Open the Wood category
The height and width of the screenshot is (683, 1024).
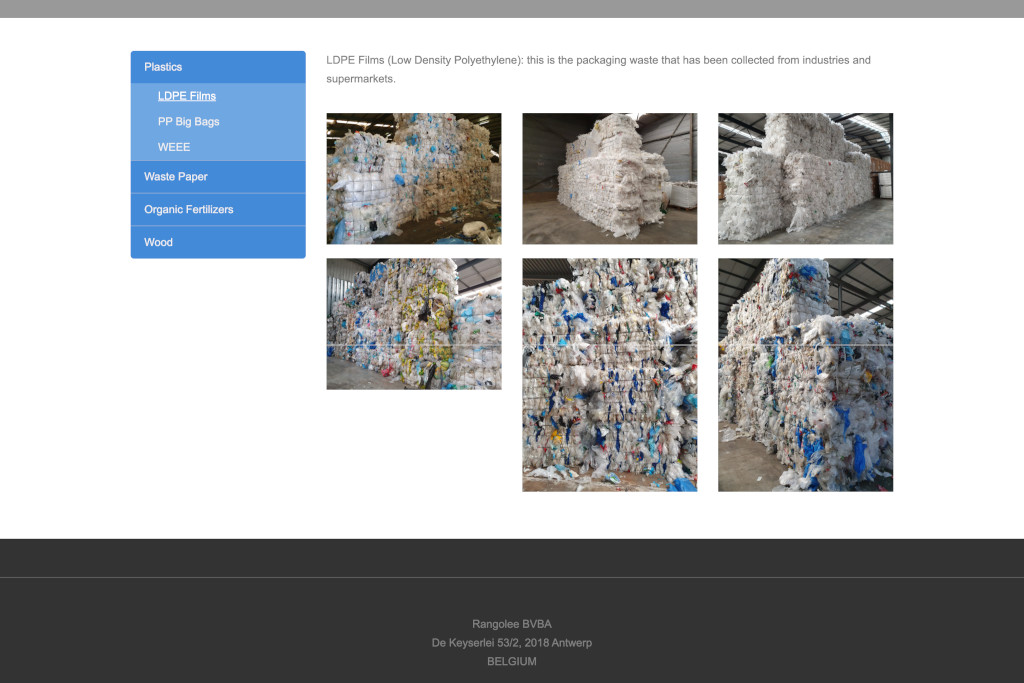click(158, 242)
